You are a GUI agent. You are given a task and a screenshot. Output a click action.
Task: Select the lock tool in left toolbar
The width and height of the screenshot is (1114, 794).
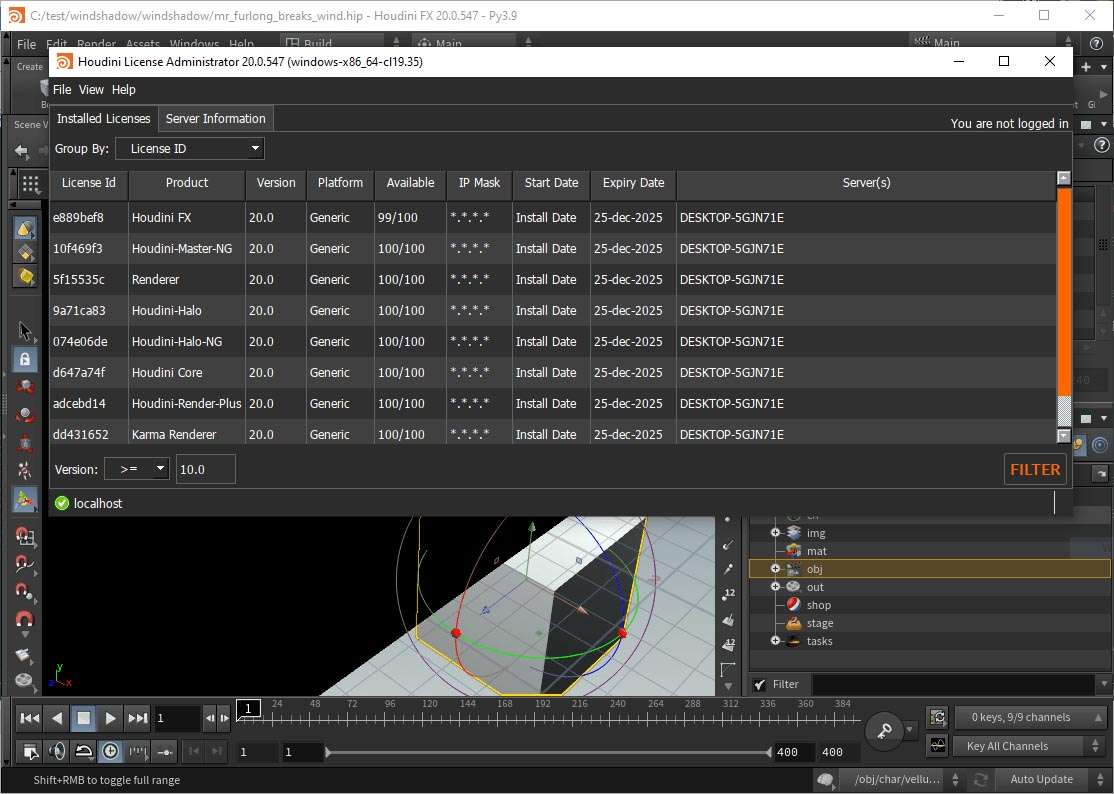tap(25, 358)
